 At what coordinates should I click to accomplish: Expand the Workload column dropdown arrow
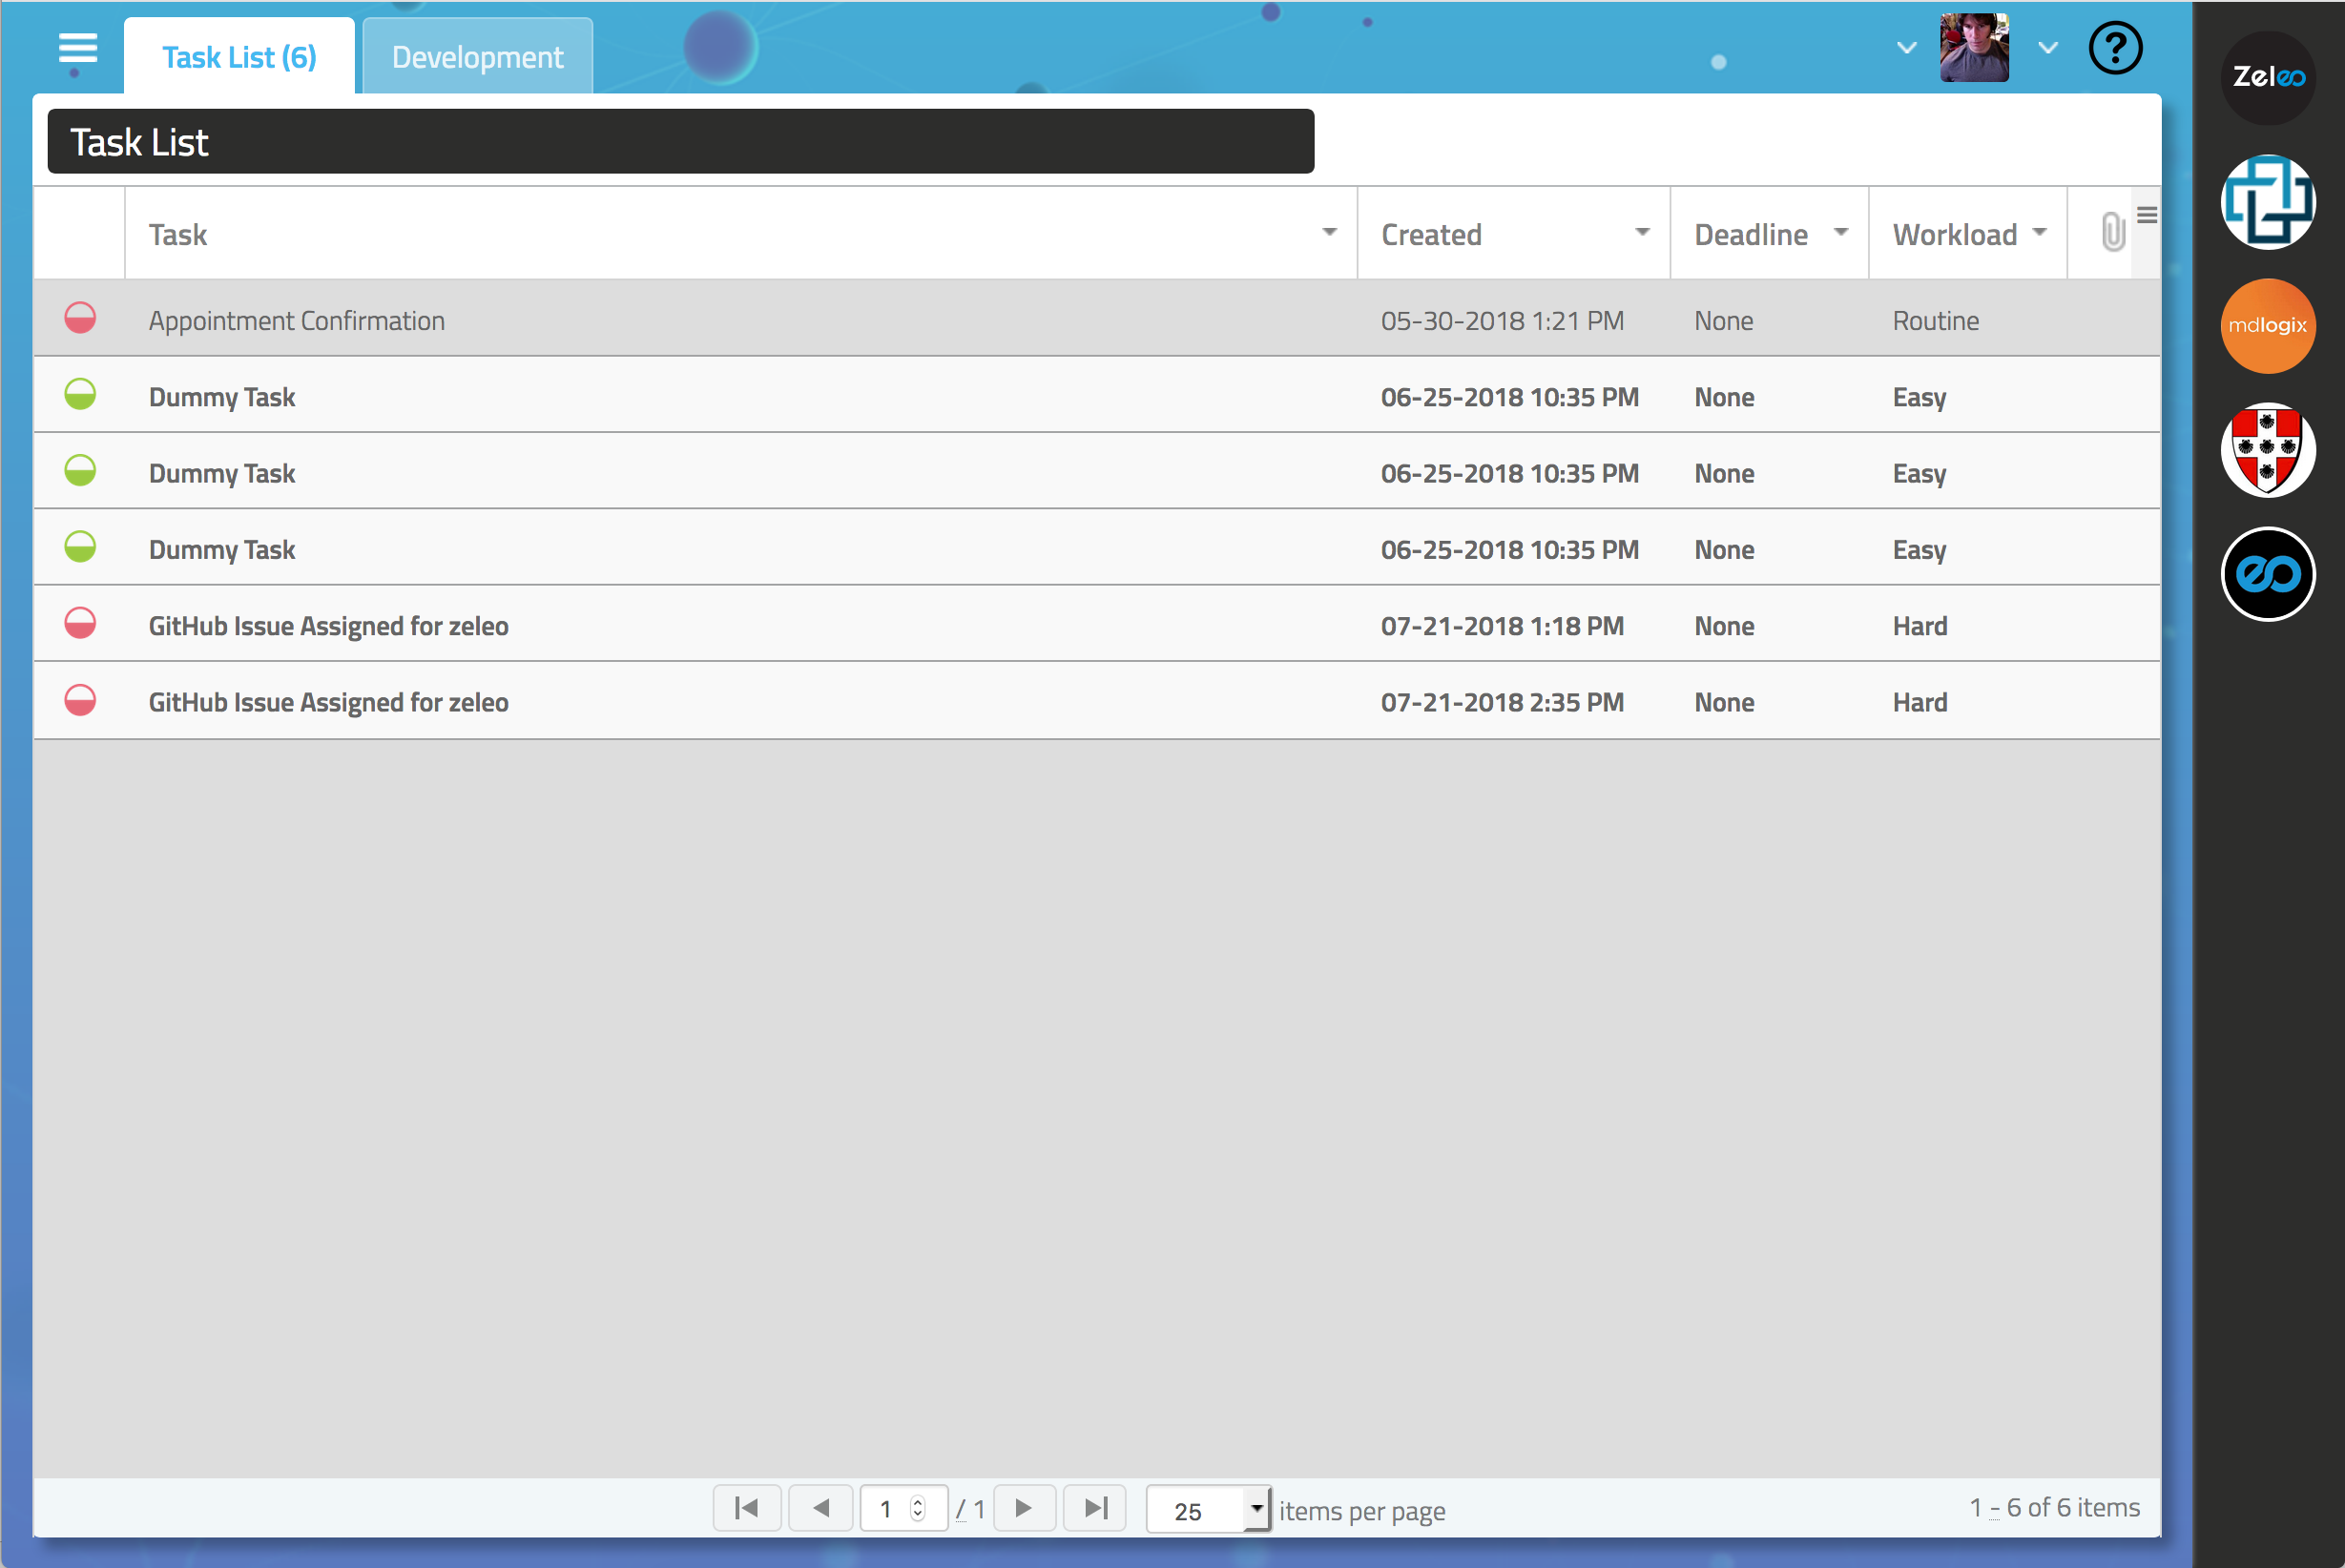point(2040,233)
